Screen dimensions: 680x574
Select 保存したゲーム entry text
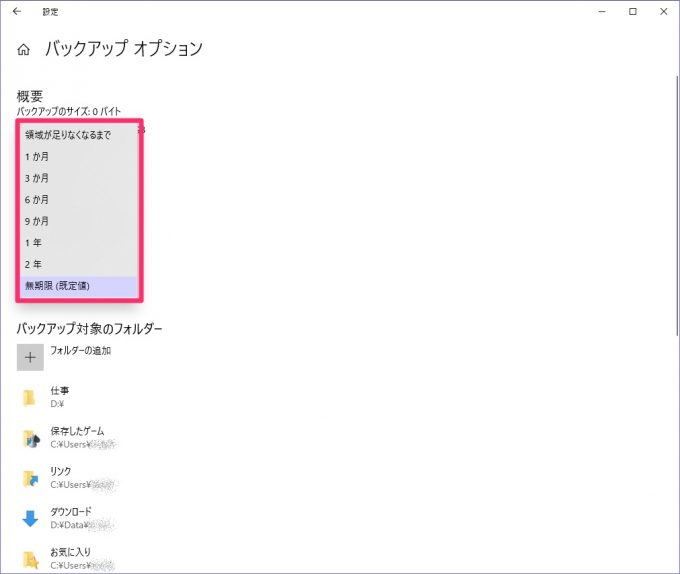click(x=77, y=431)
